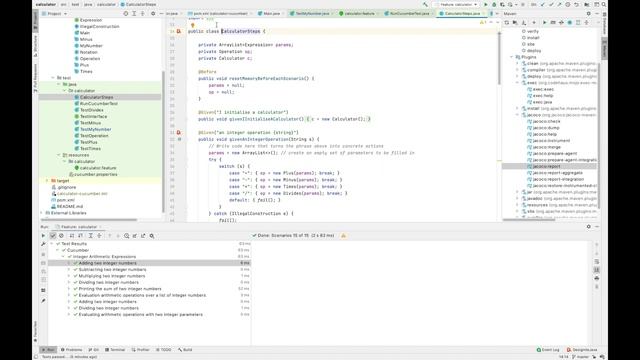Expand all test results icon
Viewport: 640px width, 360px height.
click(91, 236)
